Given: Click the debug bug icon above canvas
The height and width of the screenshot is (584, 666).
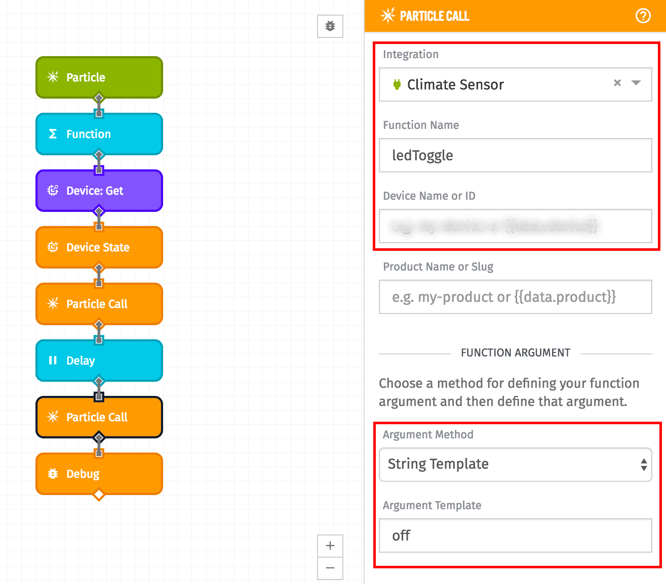Looking at the screenshot, I should pos(330,26).
